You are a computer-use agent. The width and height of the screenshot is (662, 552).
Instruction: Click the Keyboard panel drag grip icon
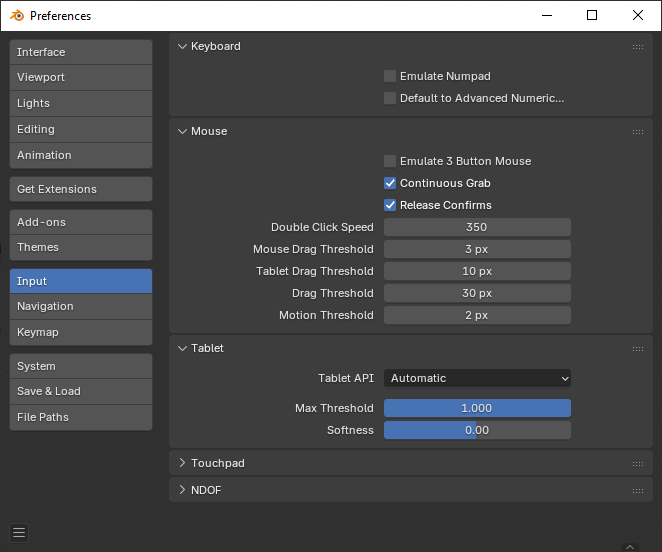pos(637,47)
